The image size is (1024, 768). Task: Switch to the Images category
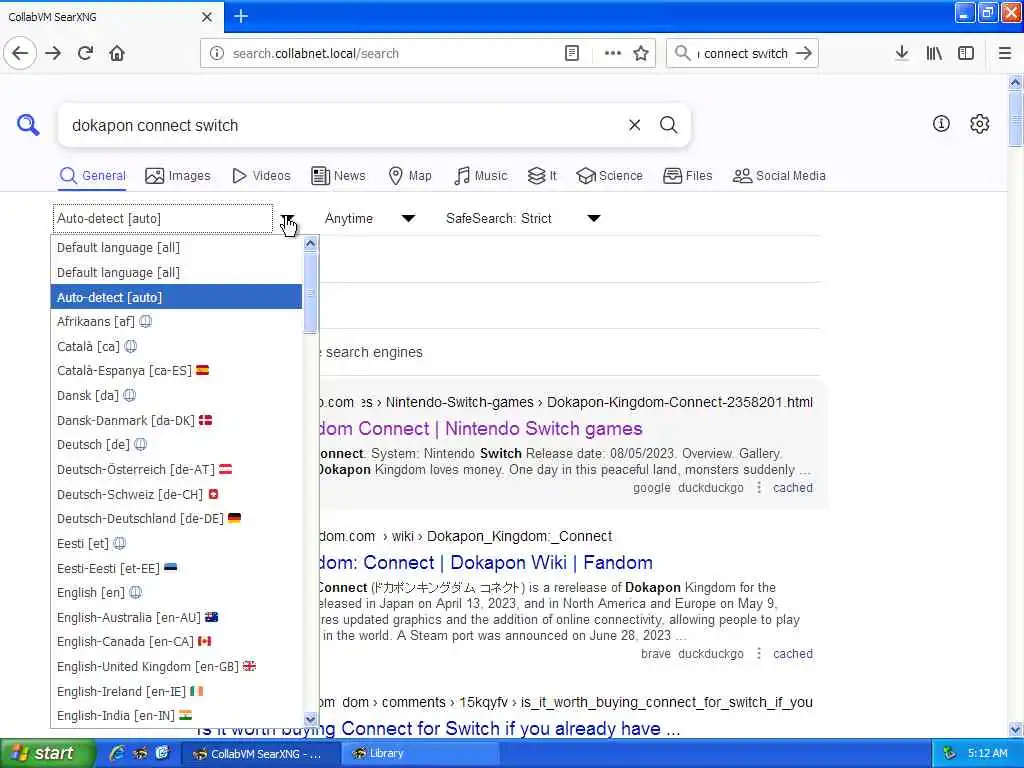(x=178, y=176)
